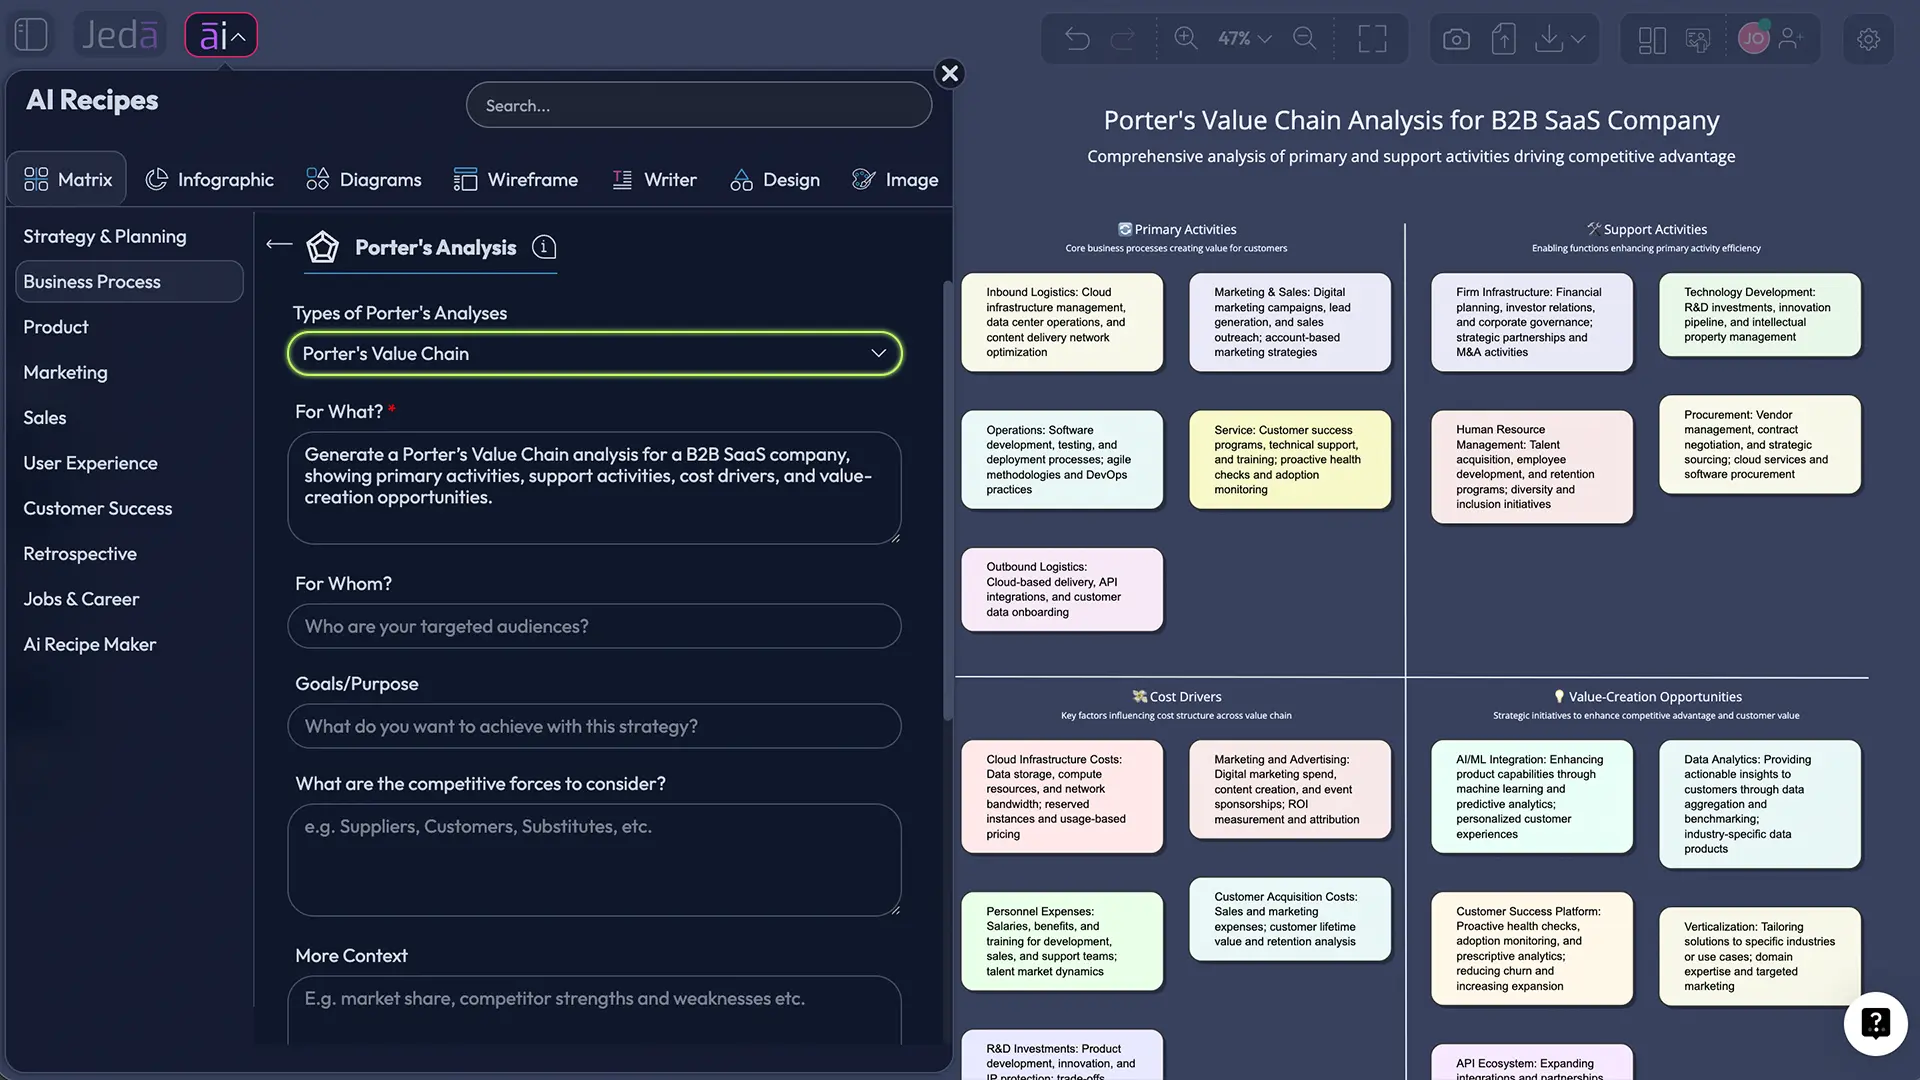Open Ai Recipe Maker

click(90, 645)
